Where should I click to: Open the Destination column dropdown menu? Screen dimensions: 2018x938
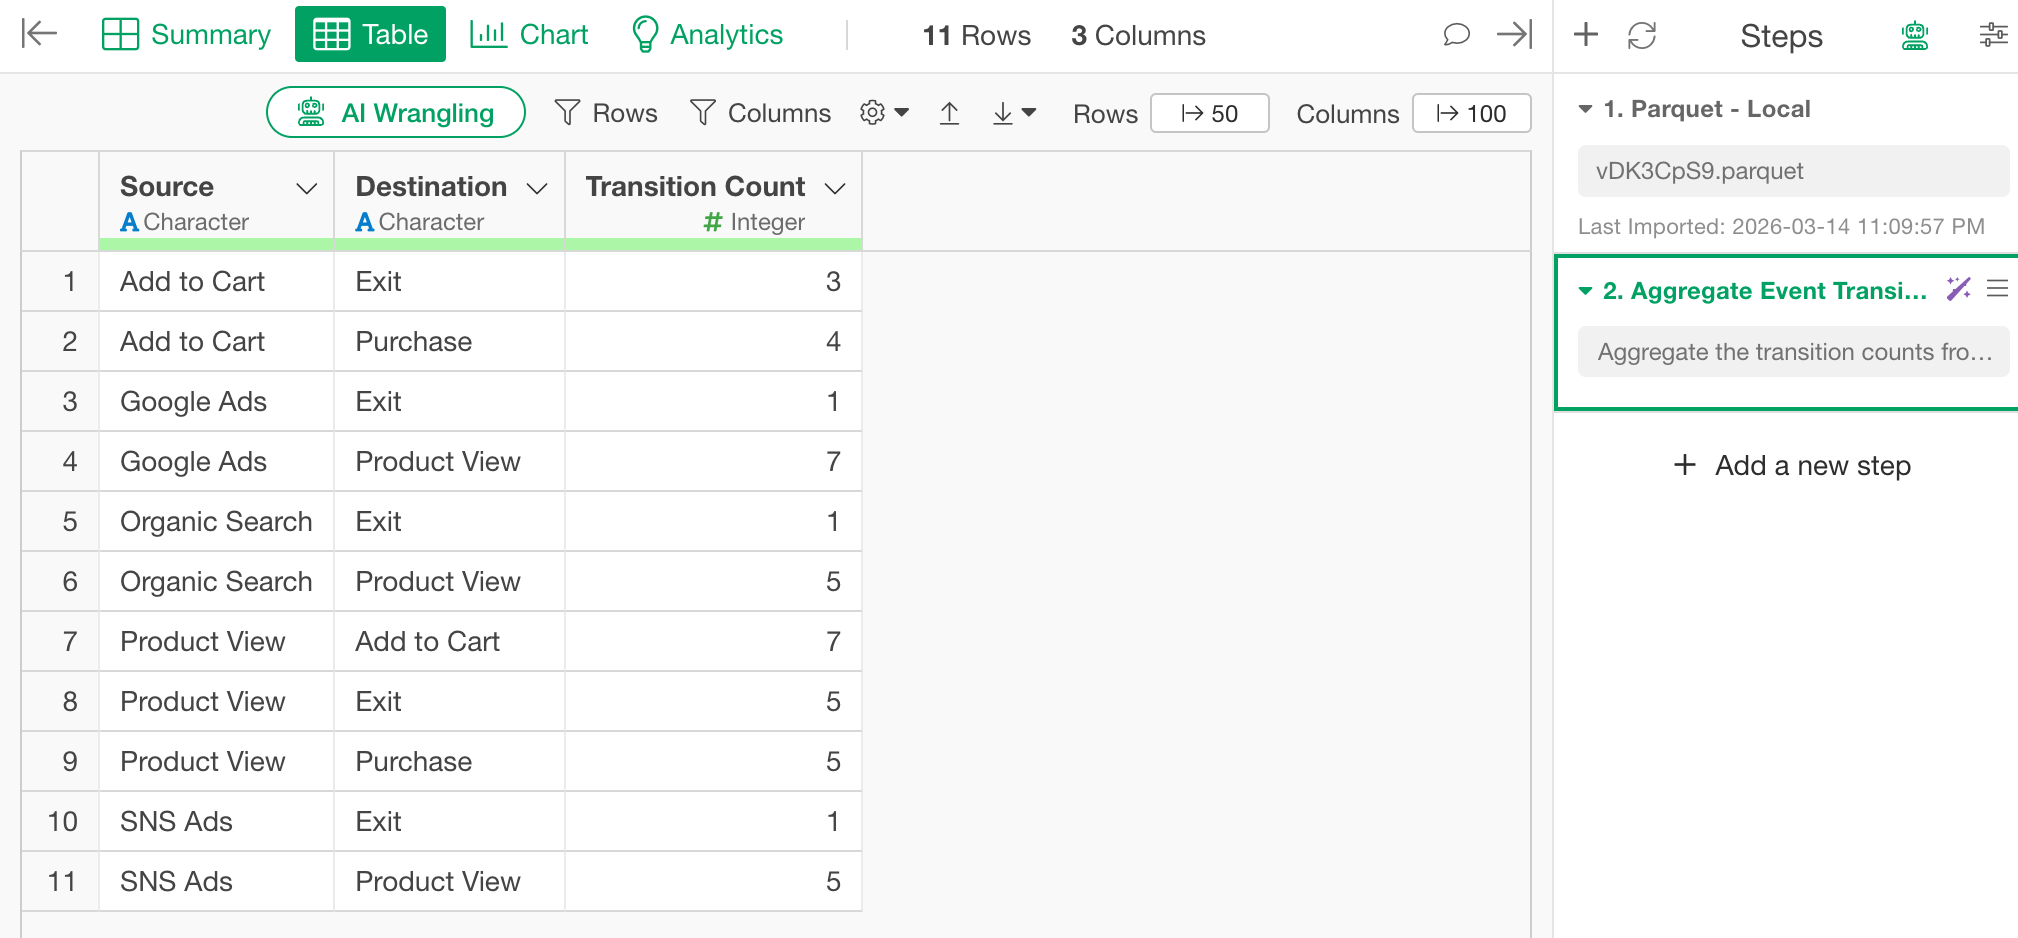click(x=537, y=188)
